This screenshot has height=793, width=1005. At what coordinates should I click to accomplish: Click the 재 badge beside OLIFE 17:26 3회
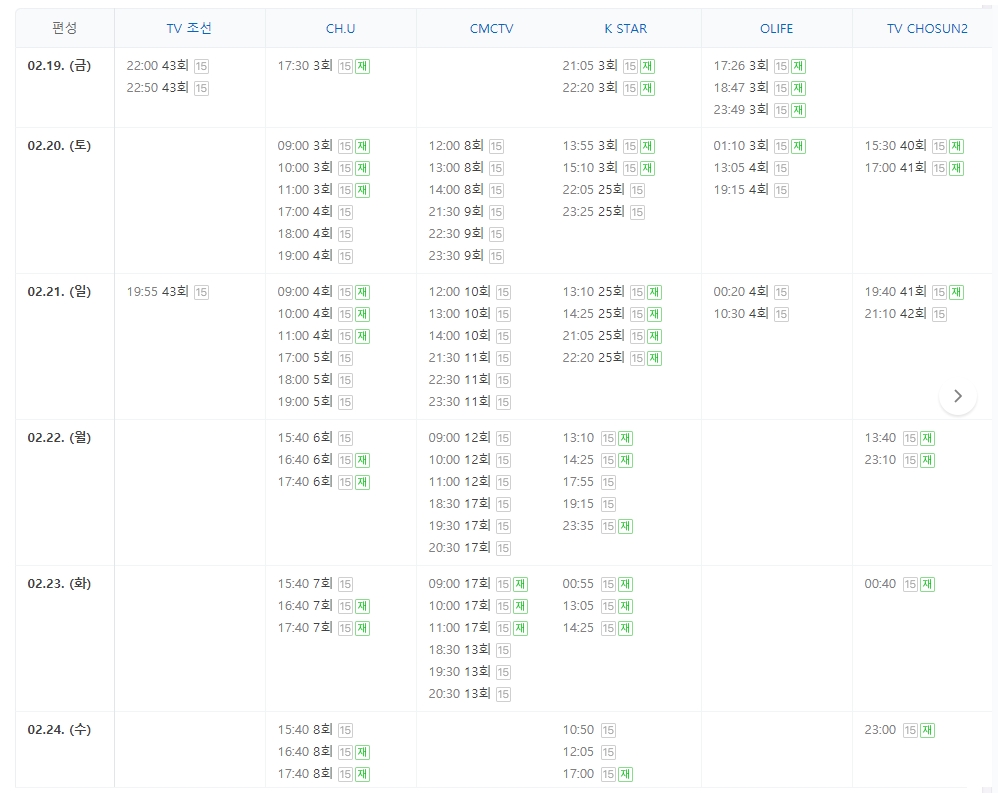[x=798, y=66]
